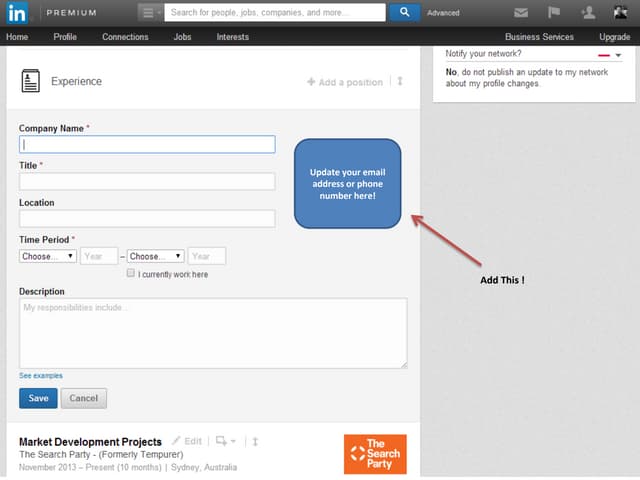Open the profile photo account menu
Screen dimensions: 640x480
click(x=620, y=13)
